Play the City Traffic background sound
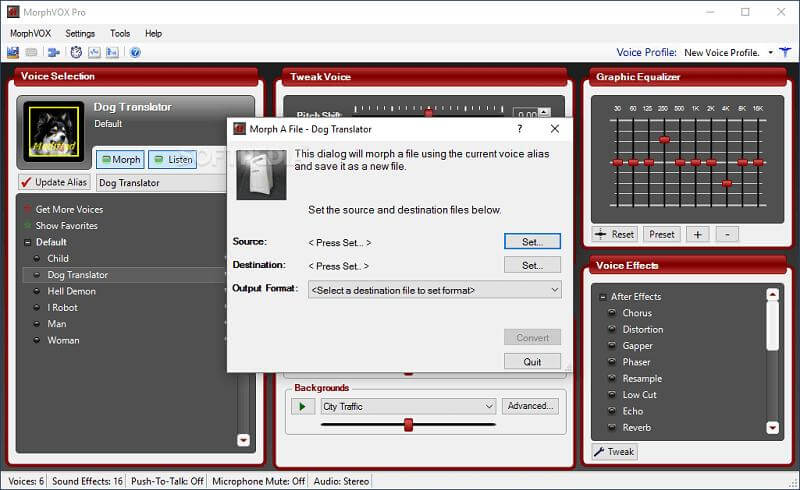Viewport: 800px width, 490px height. tap(303, 406)
